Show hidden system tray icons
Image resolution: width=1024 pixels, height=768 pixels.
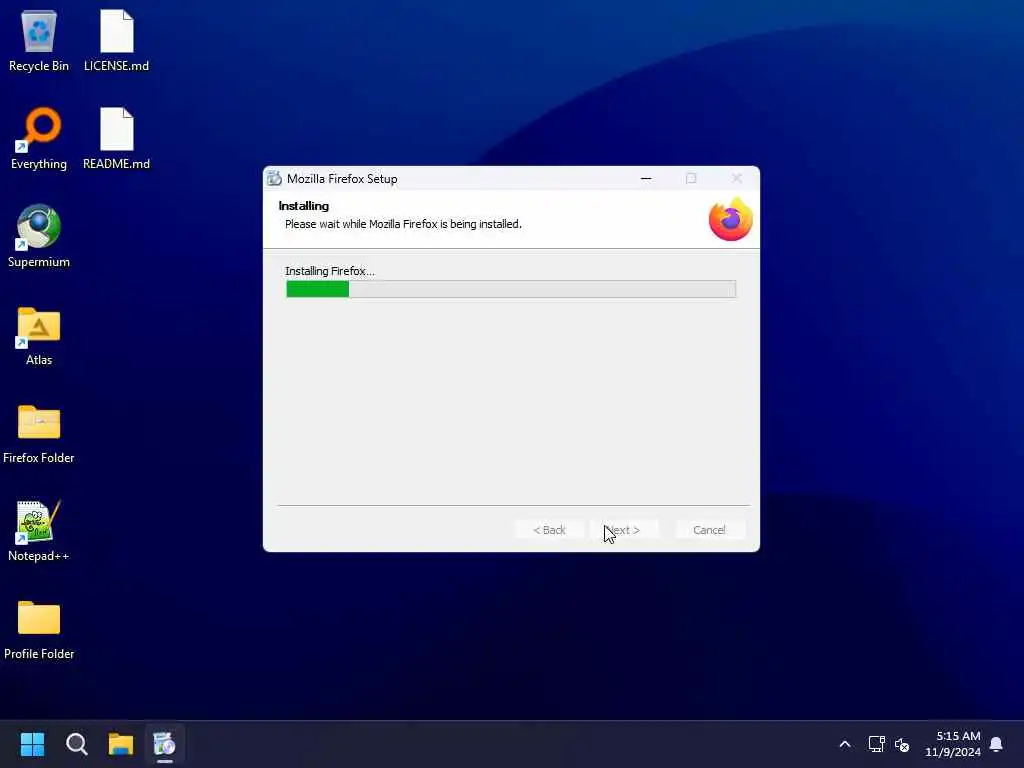(x=844, y=744)
